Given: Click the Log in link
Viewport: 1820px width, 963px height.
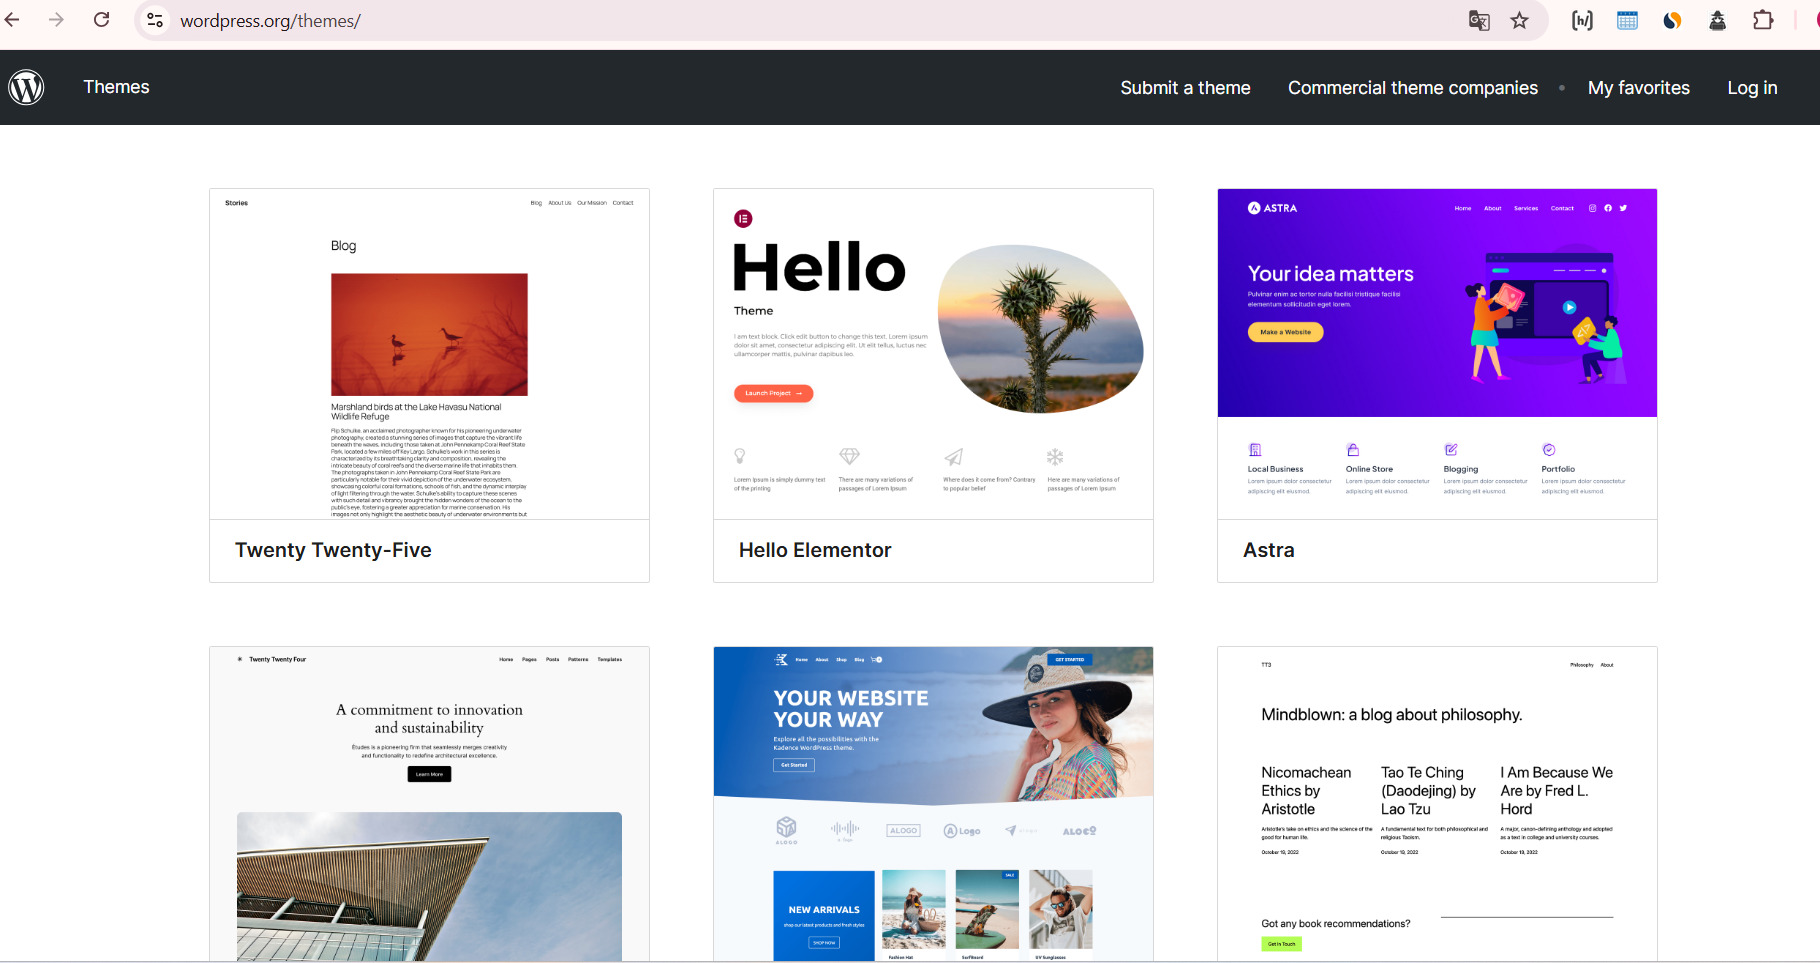Looking at the screenshot, I should (x=1752, y=88).
